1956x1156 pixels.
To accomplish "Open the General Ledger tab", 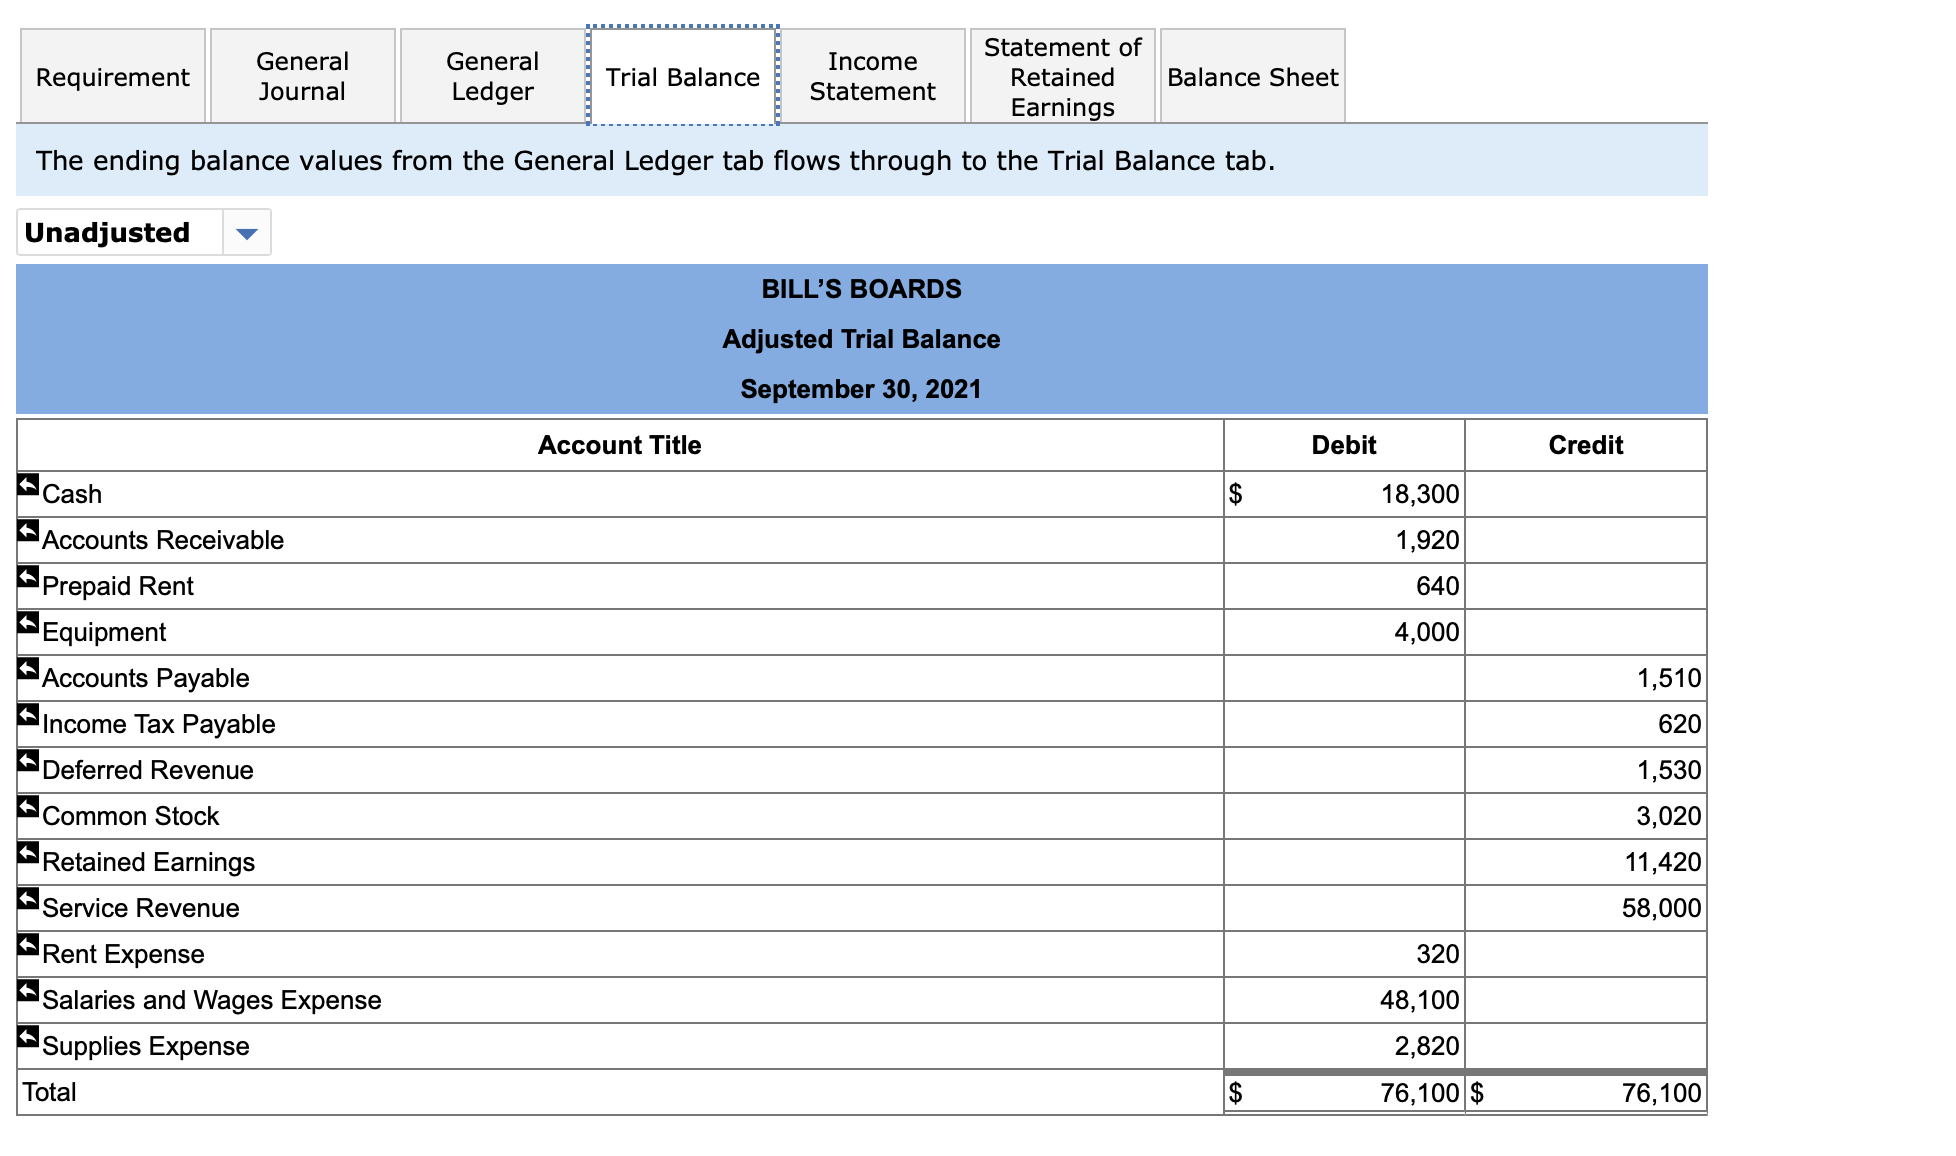I will tap(492, 77).
